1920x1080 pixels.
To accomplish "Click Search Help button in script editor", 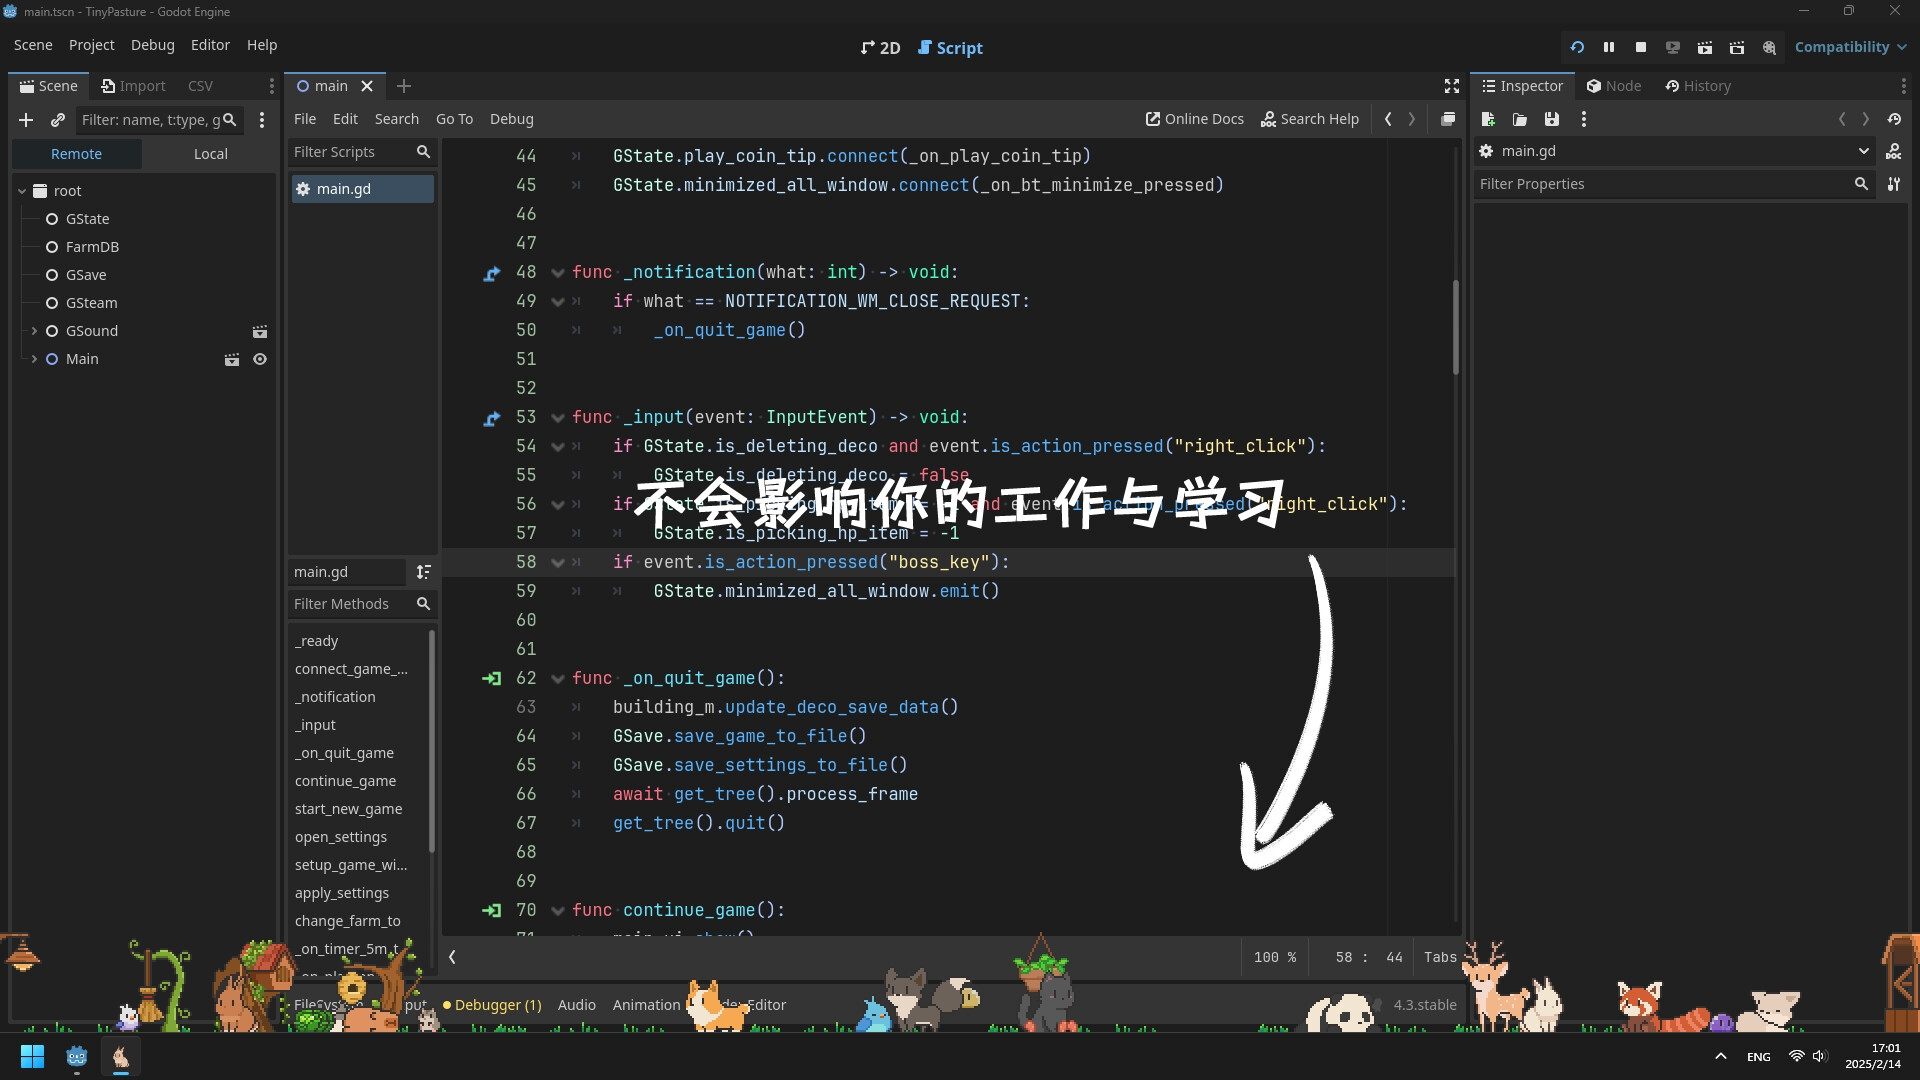I will 1320,119.
